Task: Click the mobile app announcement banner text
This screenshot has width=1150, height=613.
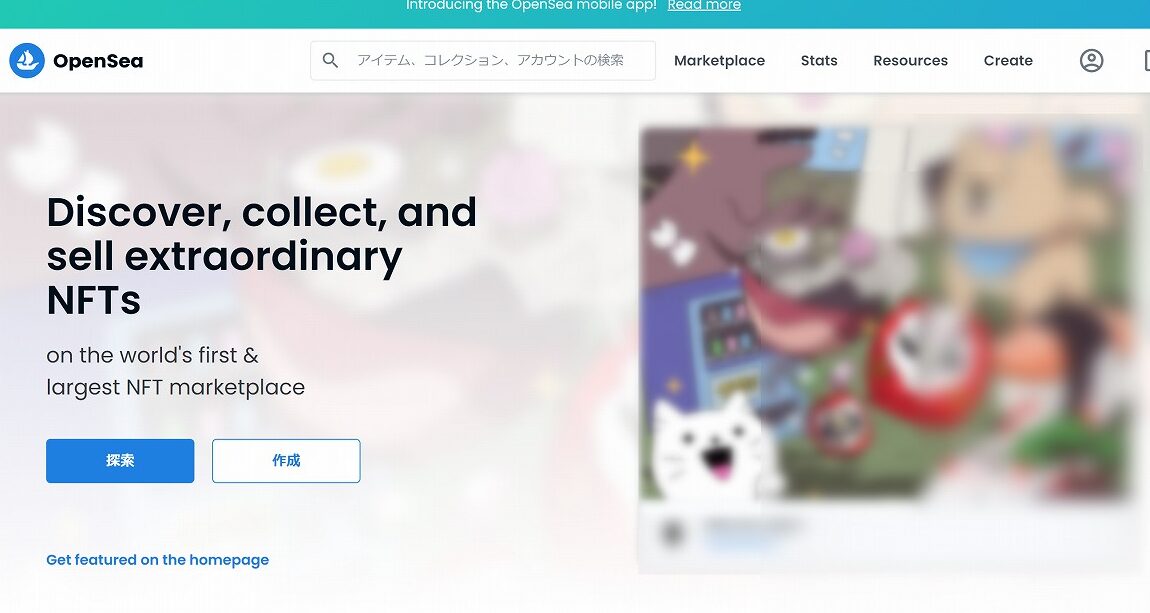Action: tap(531, 5)
